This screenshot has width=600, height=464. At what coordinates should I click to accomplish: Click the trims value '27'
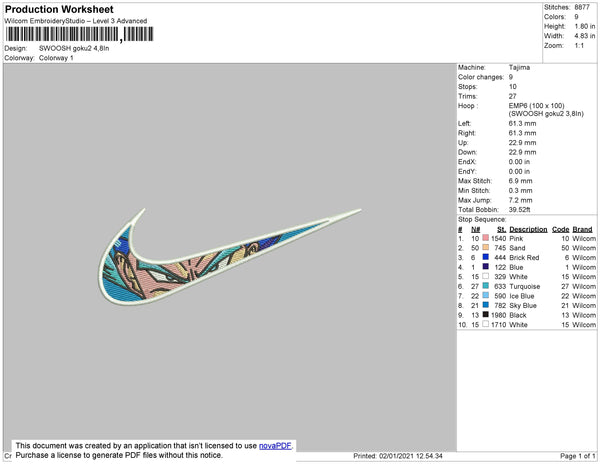click(512, 96)
